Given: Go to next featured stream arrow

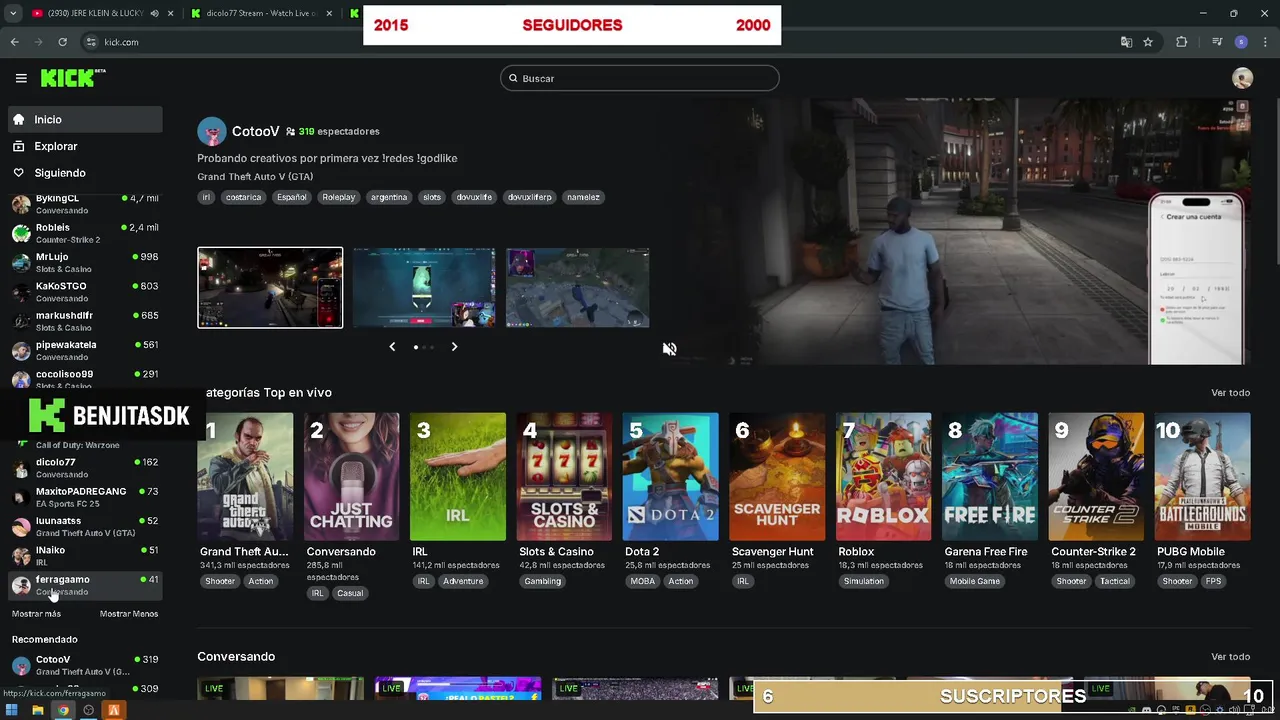Looking at the screenshot, I should point(454,347).
